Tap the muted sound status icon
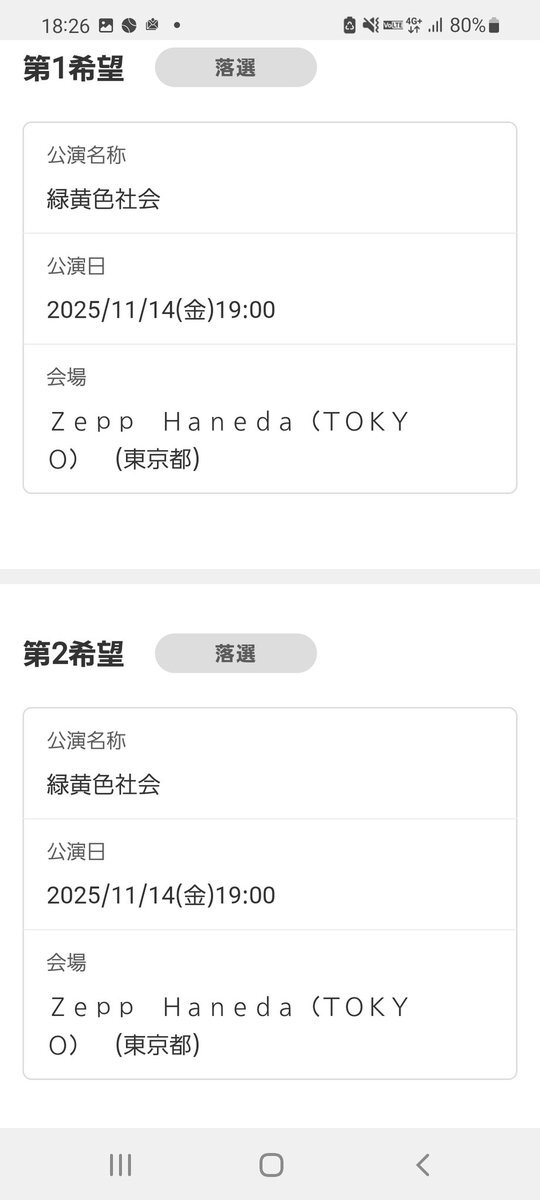This screenshot has height=1200, width=540. [x=371, y=25]
